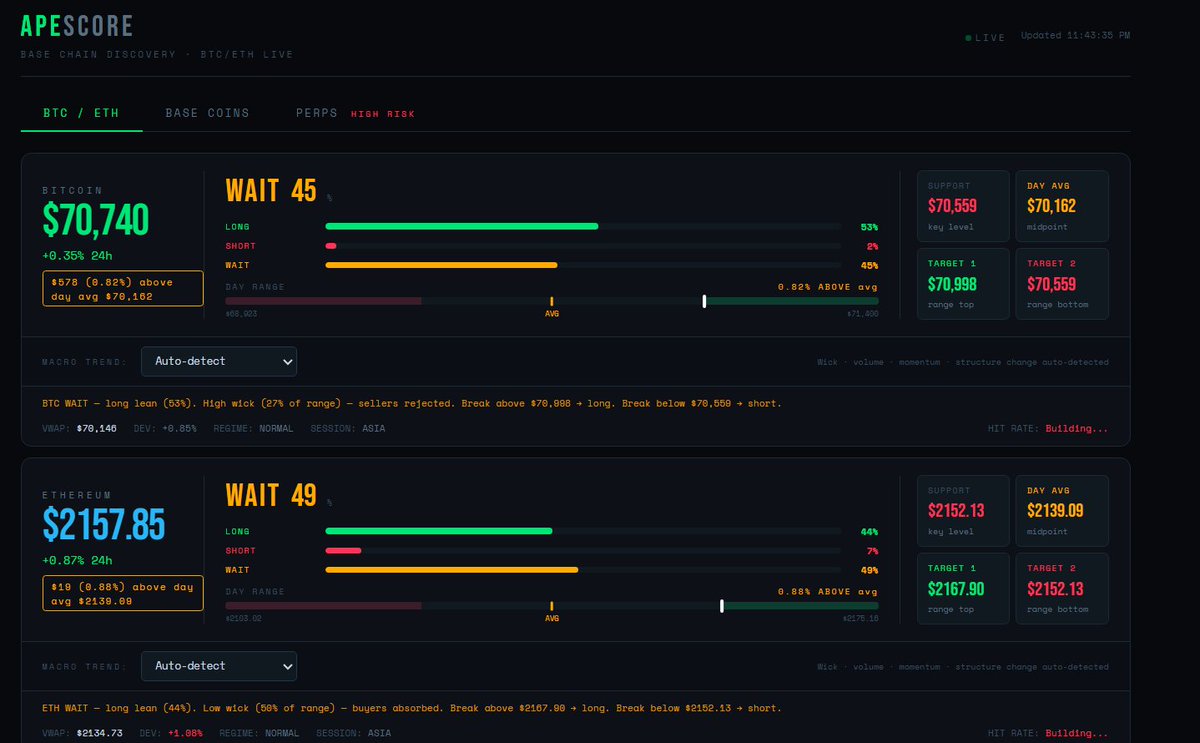This screenshot has height=743, width=1200.
Task: Click Ethereum WAIT 49% orange bar
Action: [452, 570]
